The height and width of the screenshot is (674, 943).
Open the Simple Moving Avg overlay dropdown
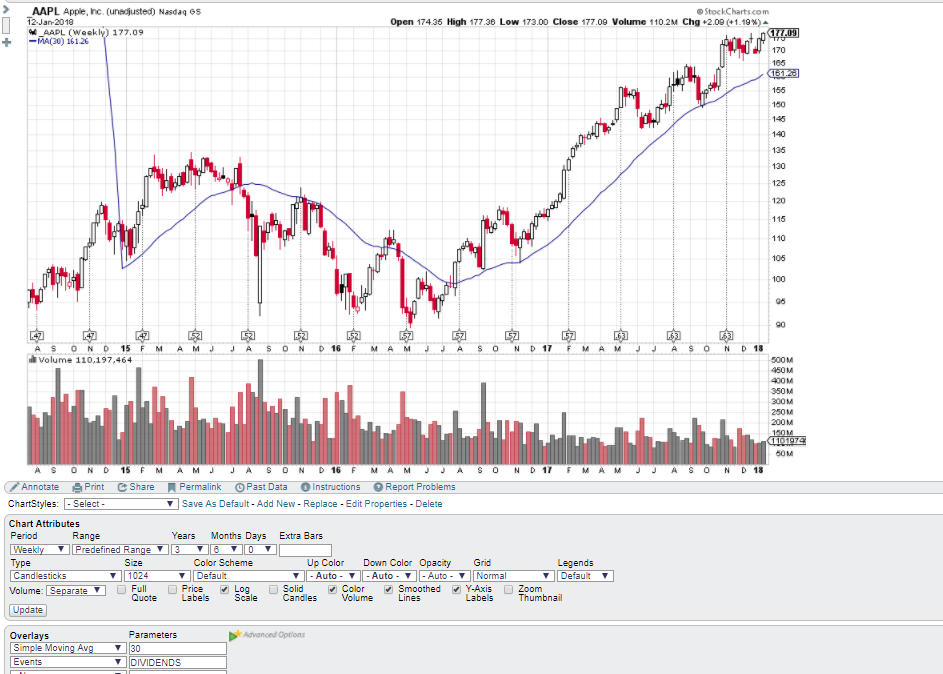pos(68,648)
